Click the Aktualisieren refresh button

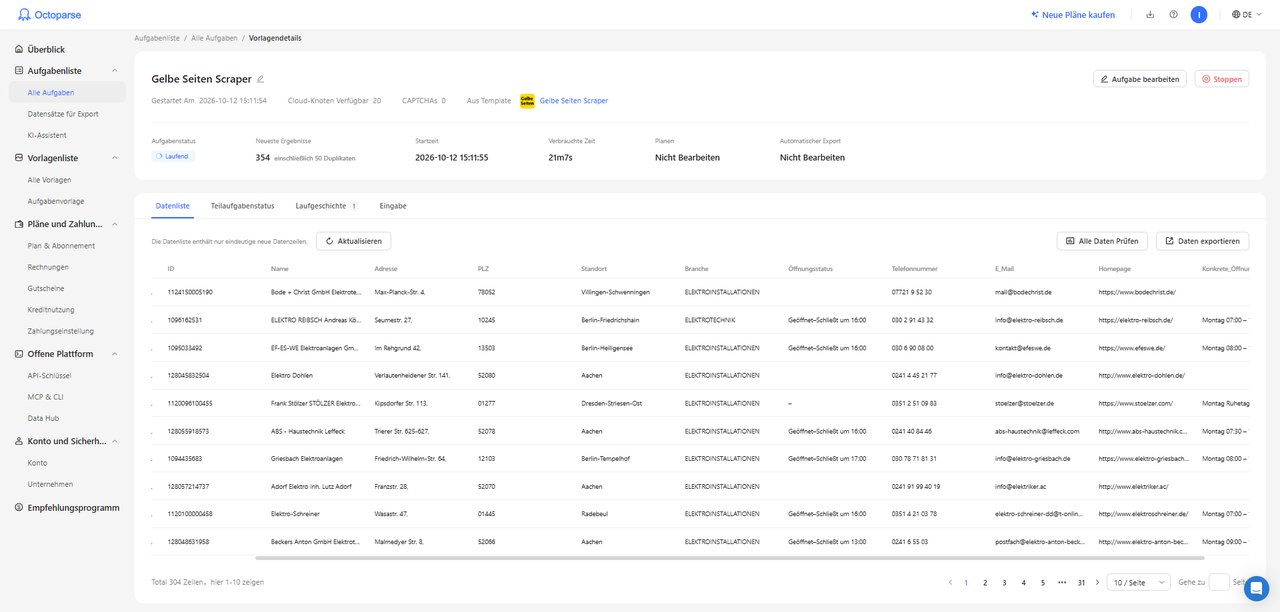click(x=354, y=241)
